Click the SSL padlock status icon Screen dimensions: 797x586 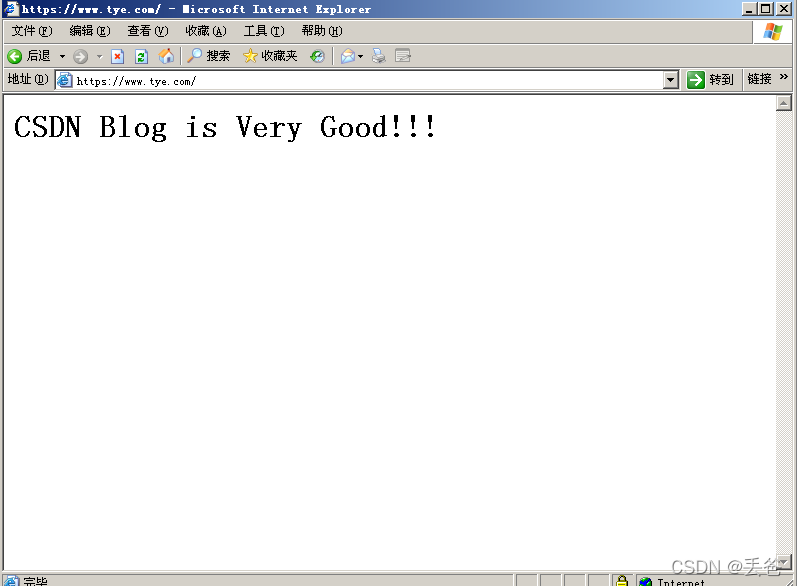(622, 580)
